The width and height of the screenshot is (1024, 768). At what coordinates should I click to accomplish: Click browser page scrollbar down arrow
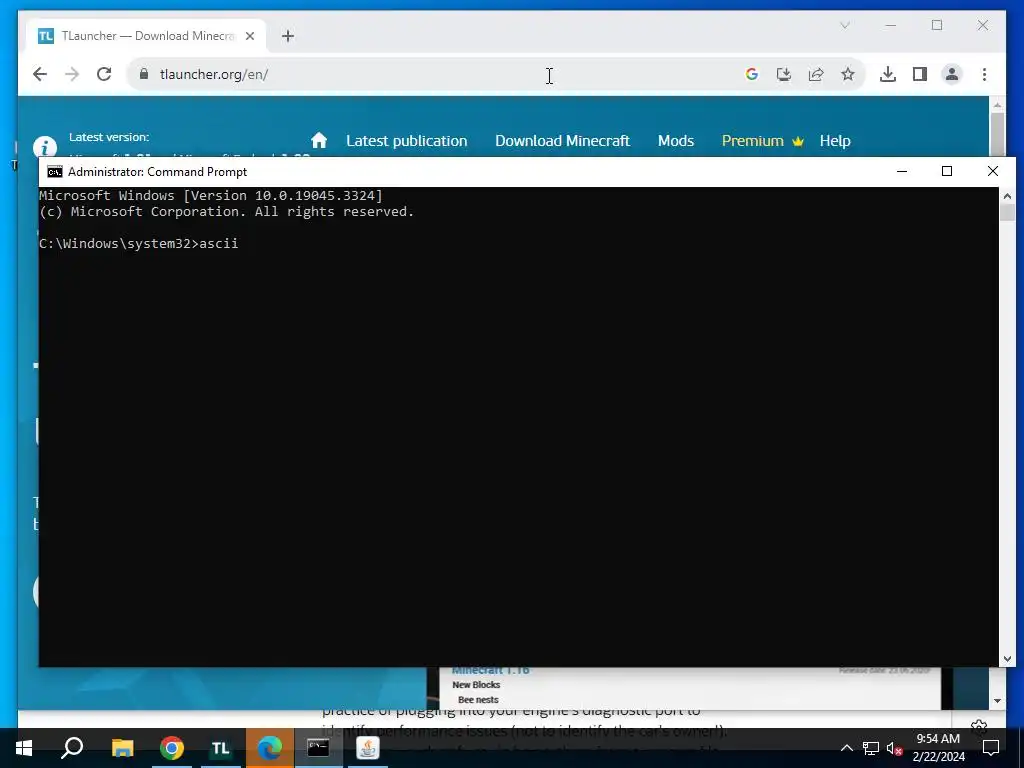(x=997, y=701)
